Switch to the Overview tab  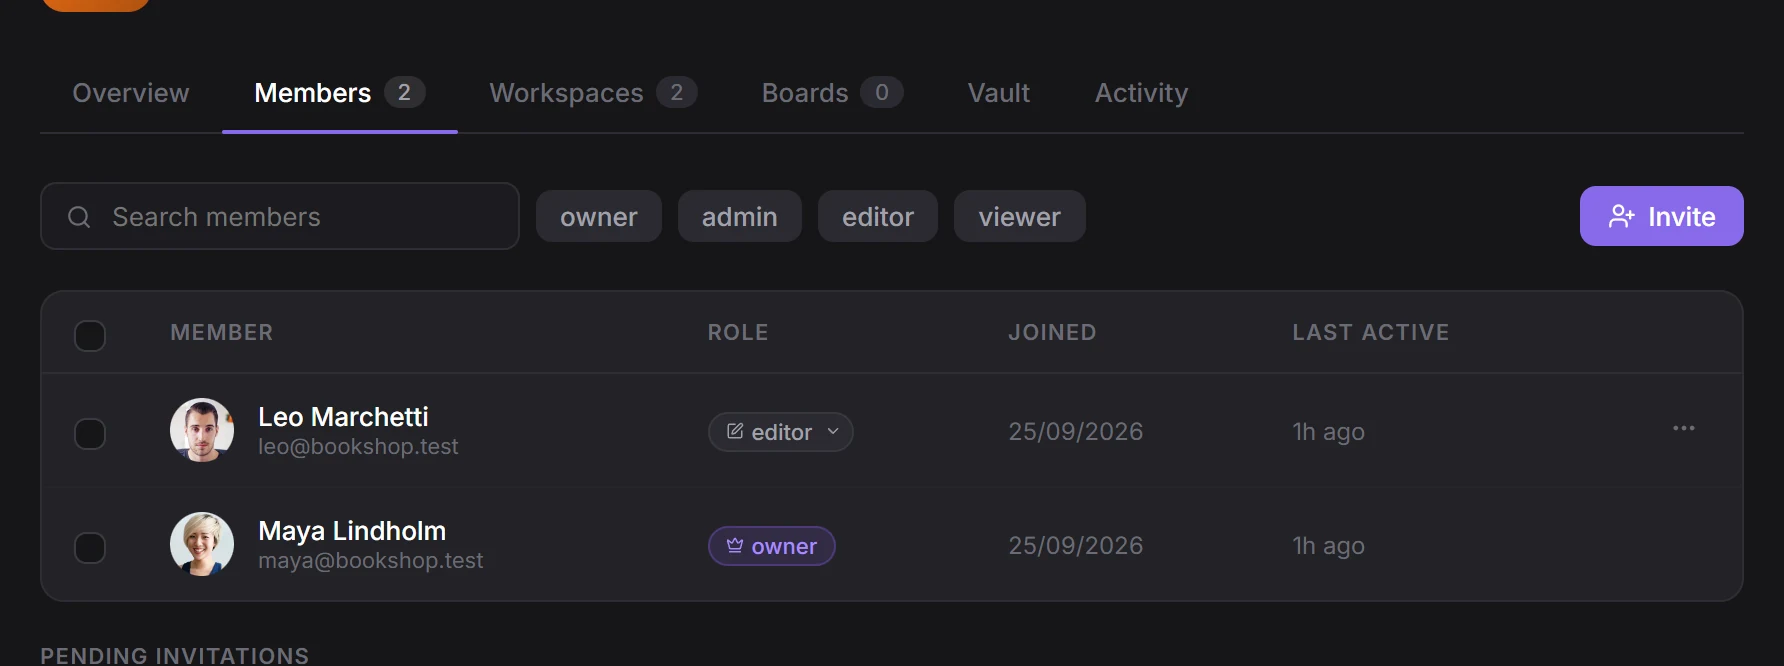(131, 93)
